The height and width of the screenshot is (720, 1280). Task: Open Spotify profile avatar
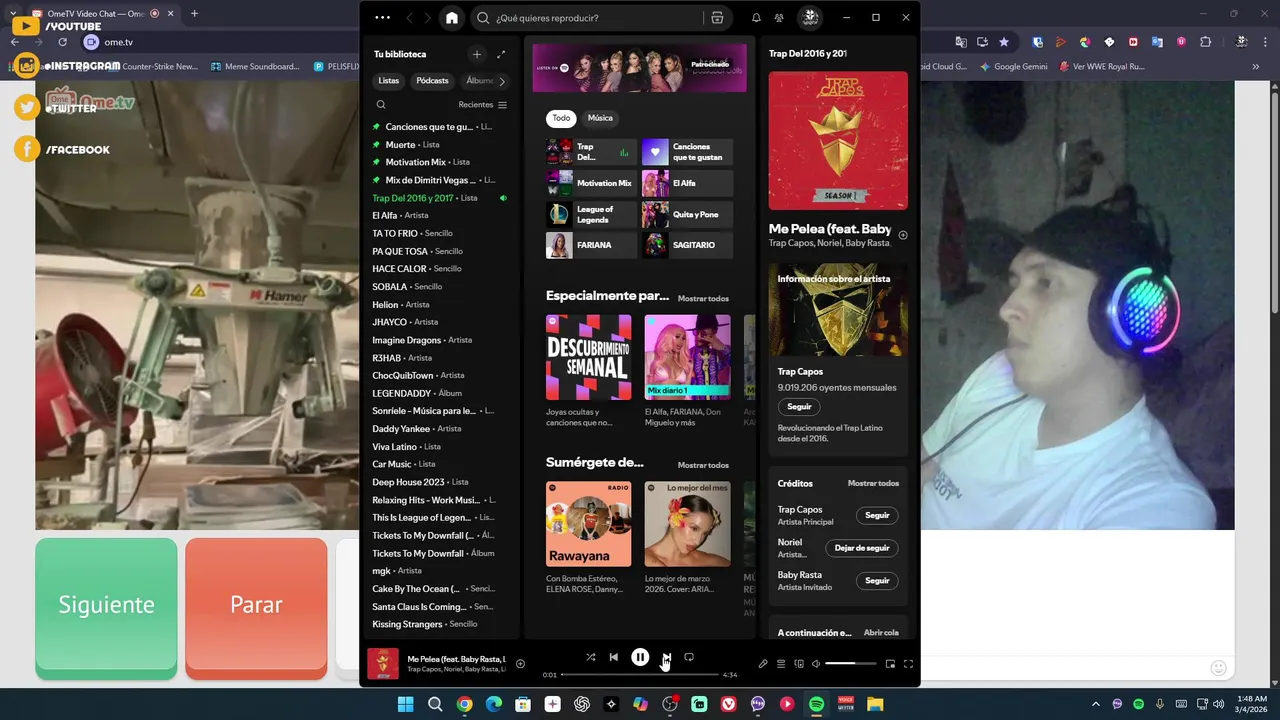click(810, 18)
